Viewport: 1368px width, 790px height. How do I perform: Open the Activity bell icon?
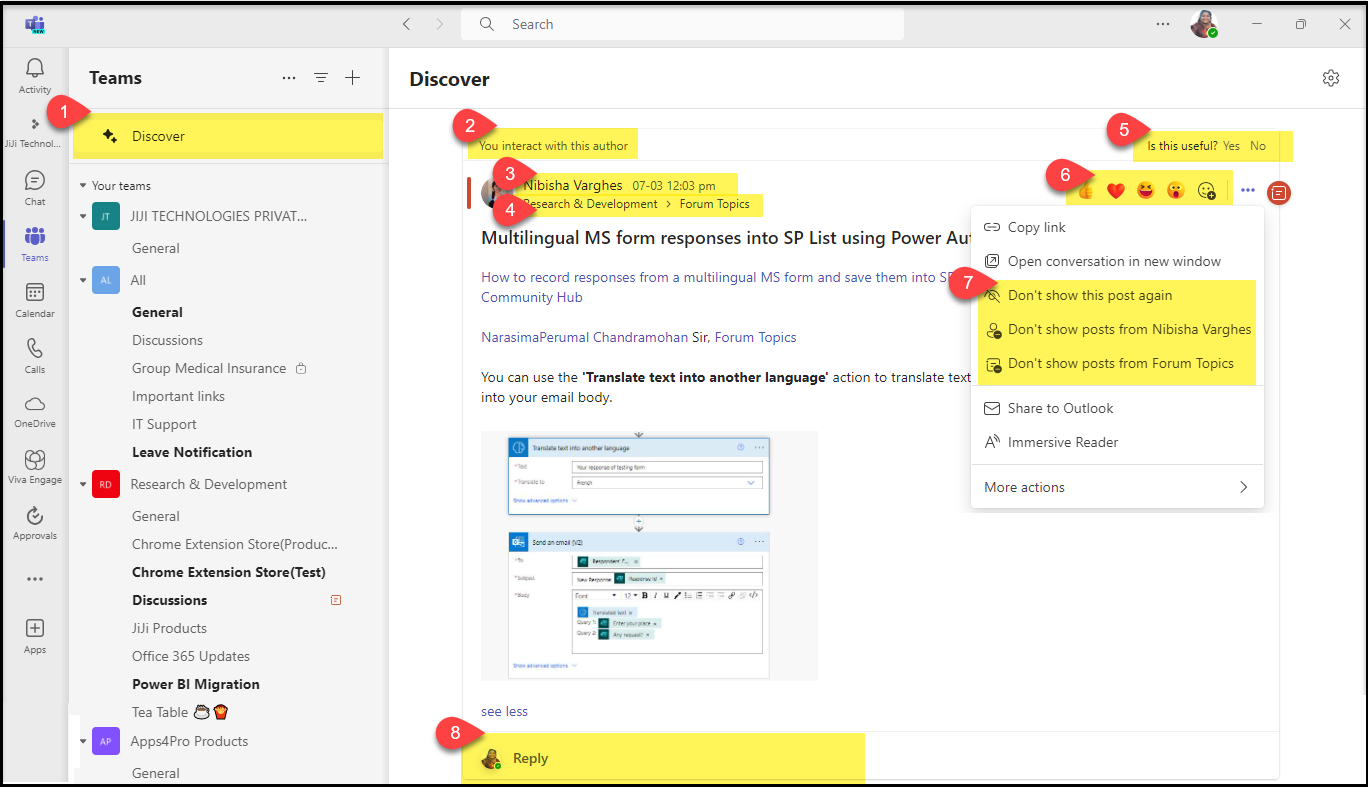35,70
